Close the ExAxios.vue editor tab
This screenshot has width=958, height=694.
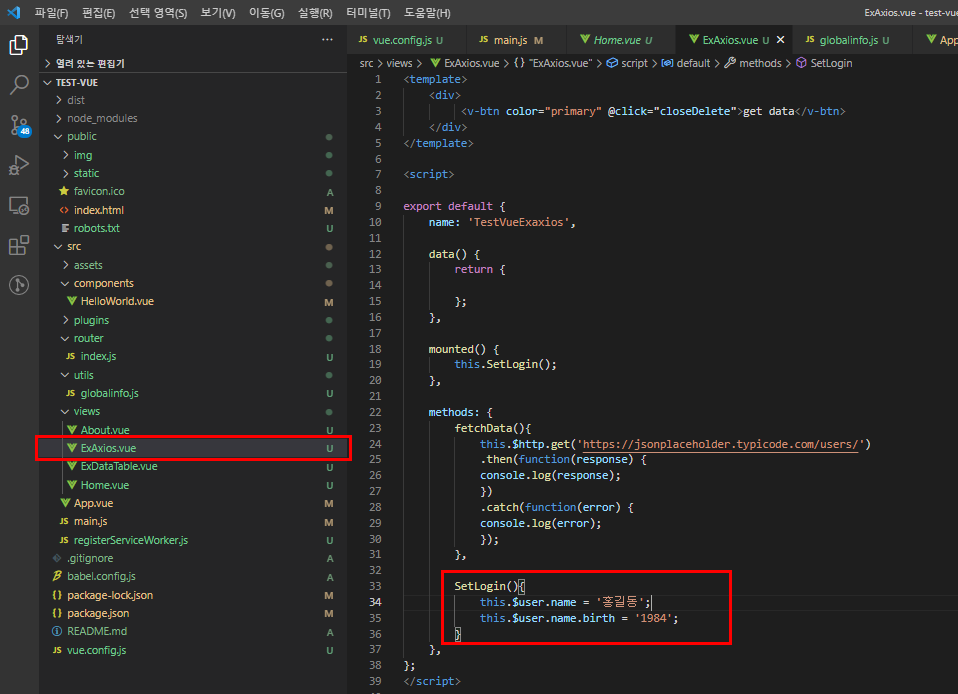780,40
